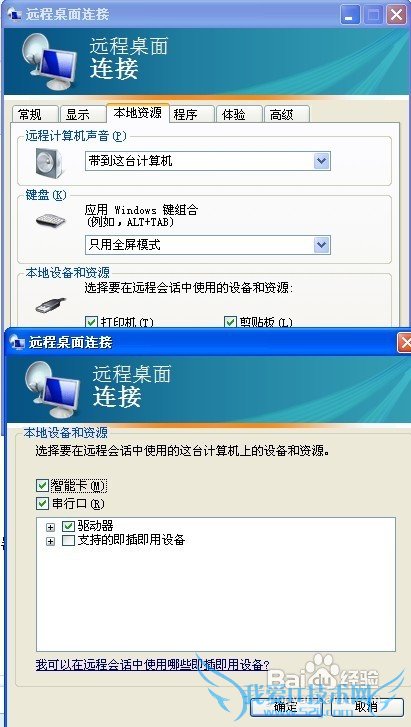Image resolution: width=411 pixels, height=727 pixels.
Task: Click the keyboard icon in 键盘 section
Action: 51,221
